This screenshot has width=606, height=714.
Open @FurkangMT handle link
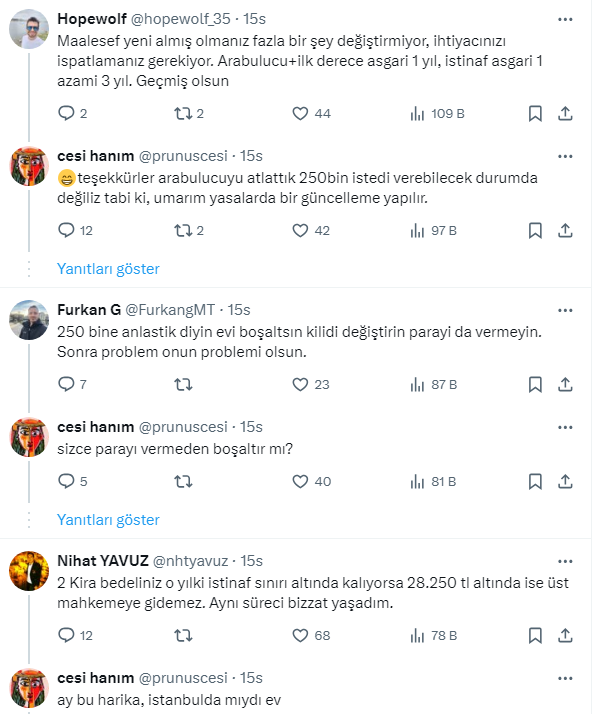(172, 309)
